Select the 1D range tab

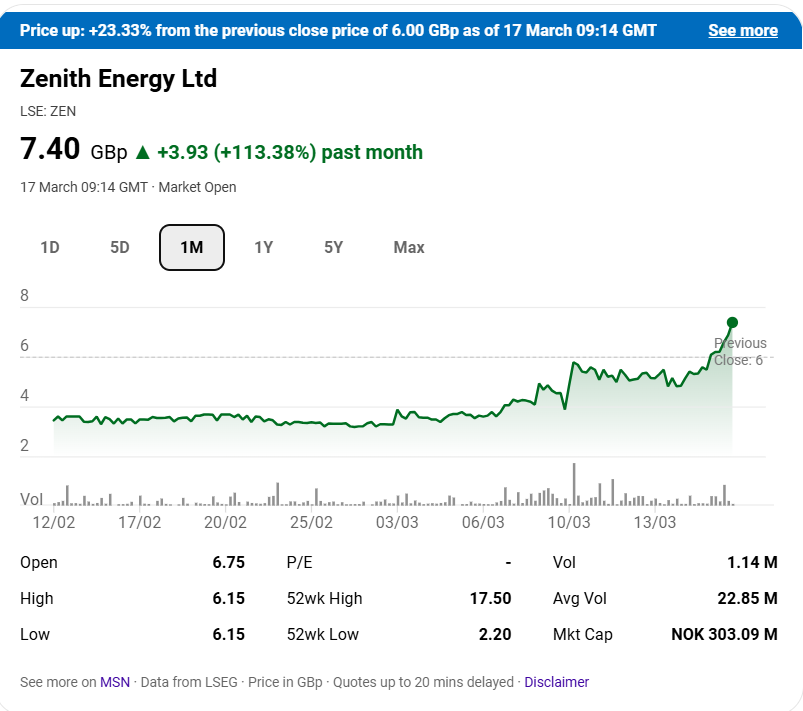point(50,247)
